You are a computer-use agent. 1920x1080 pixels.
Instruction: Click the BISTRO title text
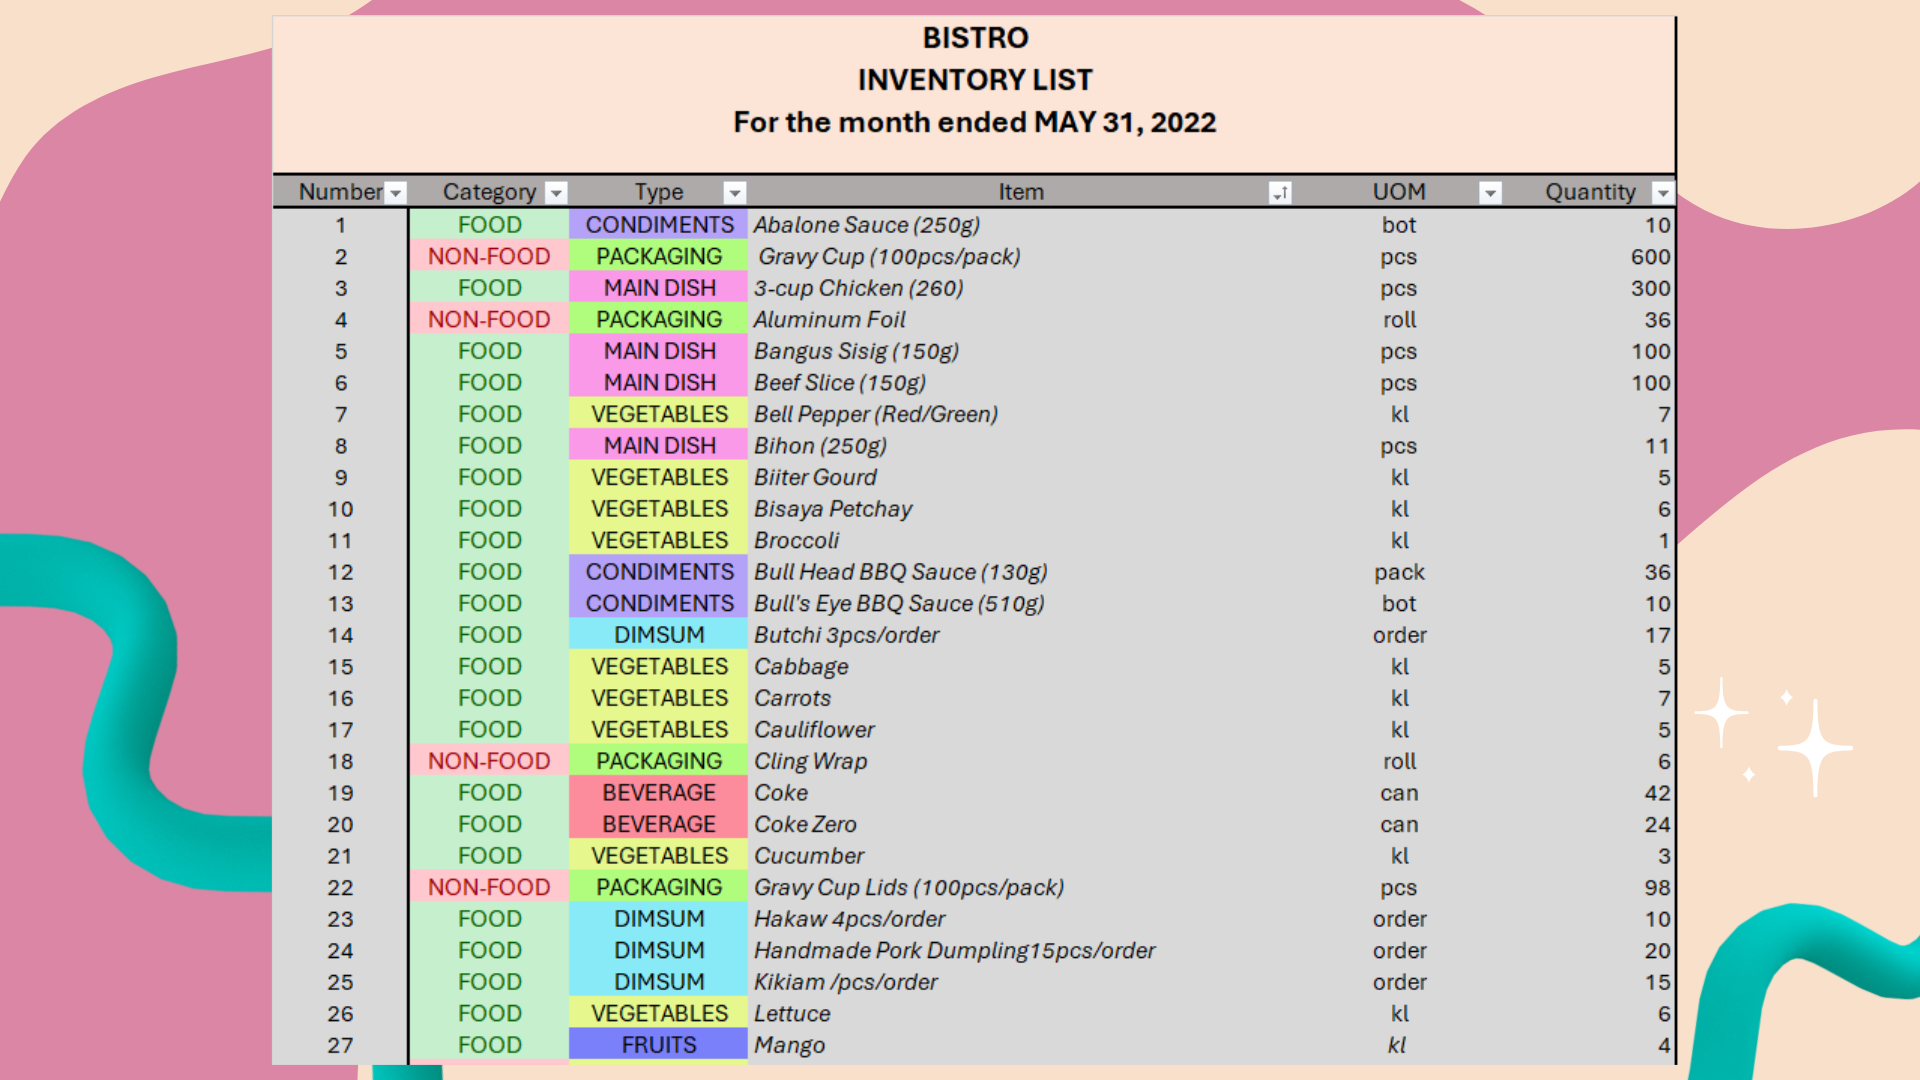(975, 38)
